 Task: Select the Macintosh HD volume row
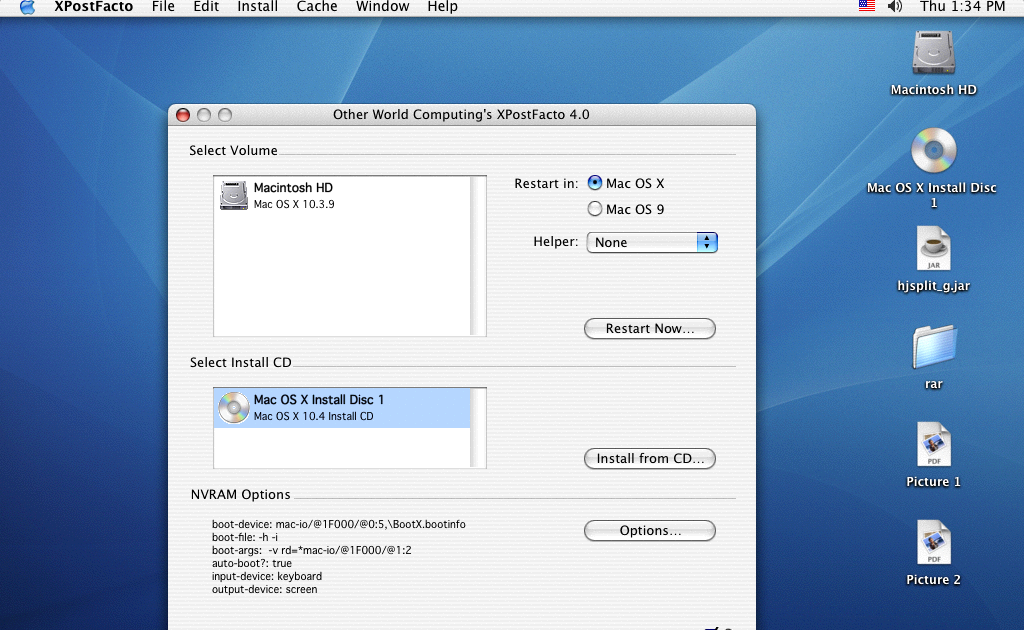coord(342,195)
